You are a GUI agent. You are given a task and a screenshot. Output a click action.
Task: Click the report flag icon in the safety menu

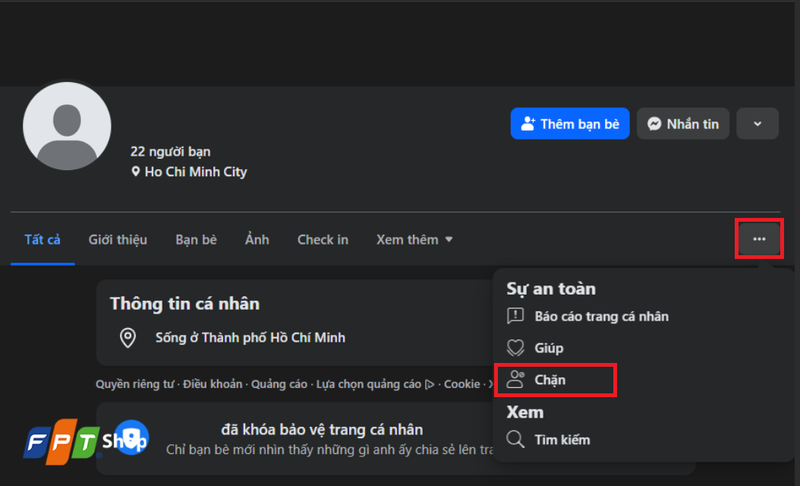pos(515,316)
